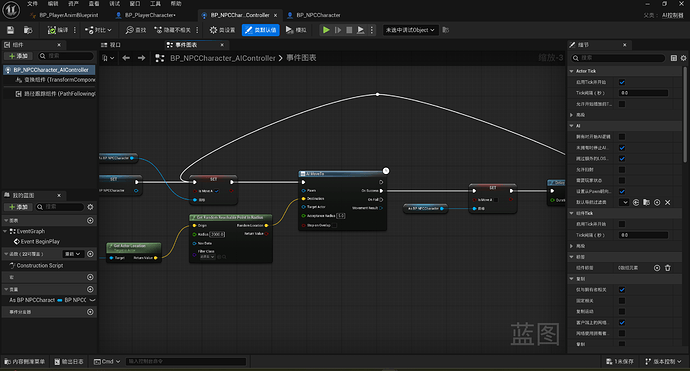Click the Components panel search field
Screen dimensions: 690x371
point(66,56)
